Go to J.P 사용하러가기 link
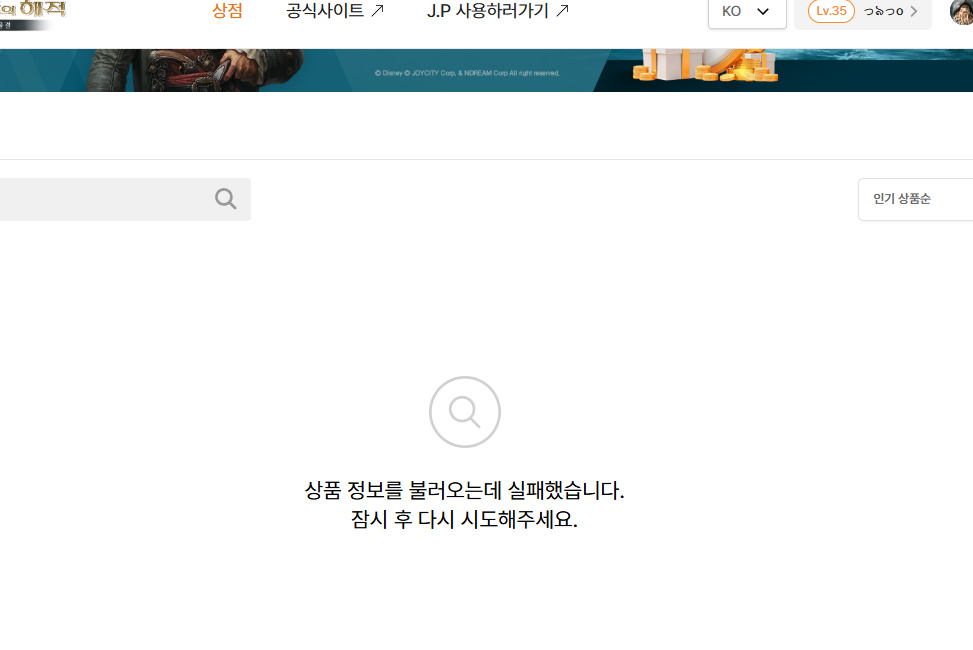 point(488,11)
